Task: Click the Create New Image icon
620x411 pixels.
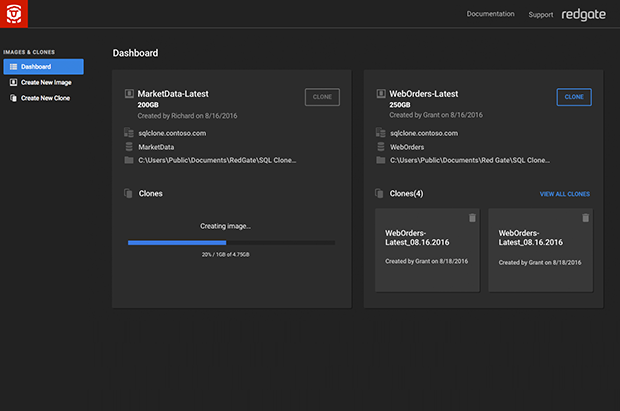Action: (13, 82)
